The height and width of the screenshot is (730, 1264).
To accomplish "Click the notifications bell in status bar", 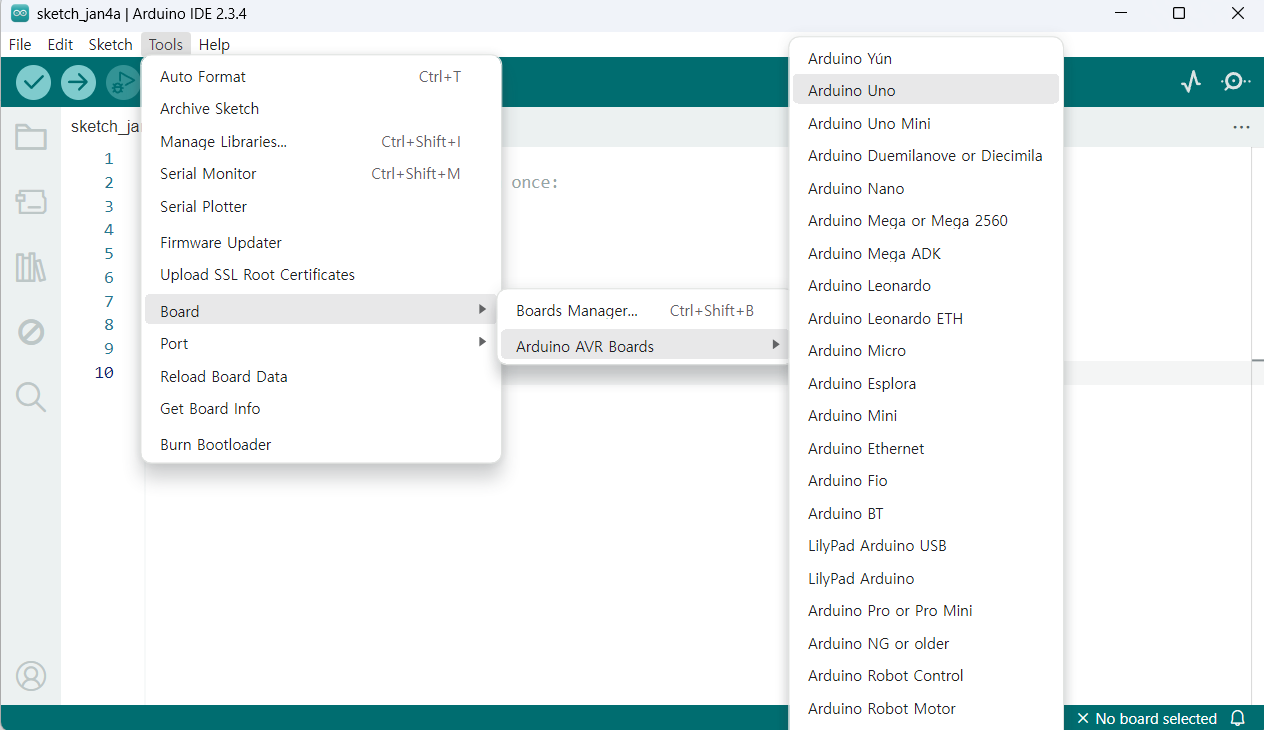I will coord(1238,718).
